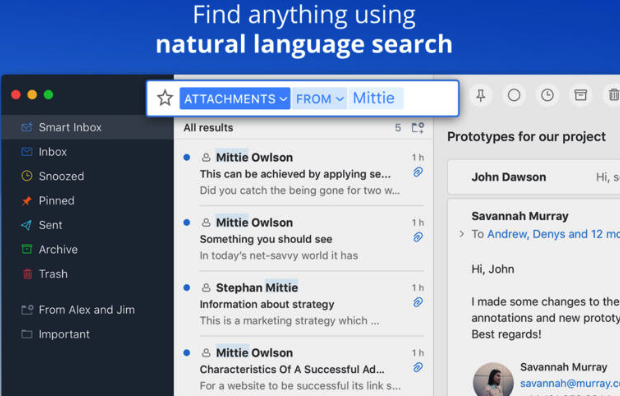This screenshot has width=620, height=396.
Task: Expand recipients chevron beside 'To Andrew, Denys'
Action: [x=461, y=234]
